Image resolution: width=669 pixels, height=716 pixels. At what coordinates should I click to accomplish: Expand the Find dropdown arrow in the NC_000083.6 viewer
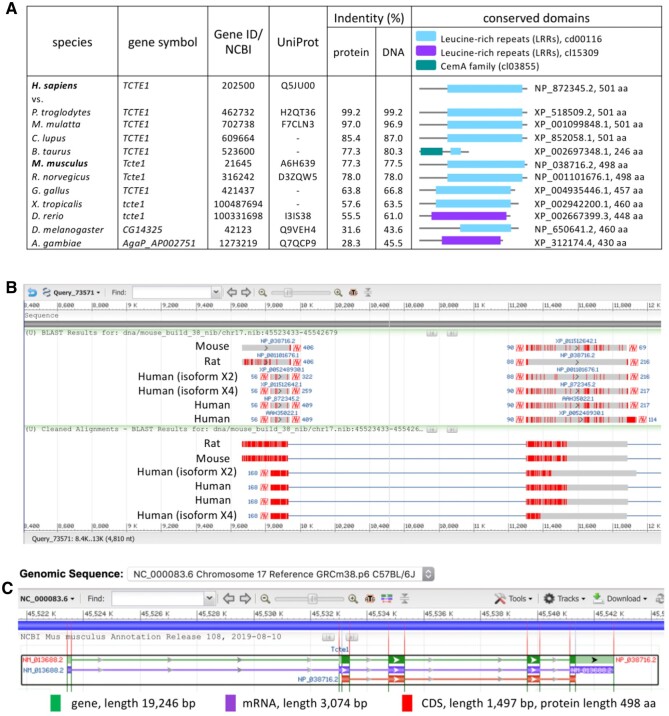click(x=209, y=598)
